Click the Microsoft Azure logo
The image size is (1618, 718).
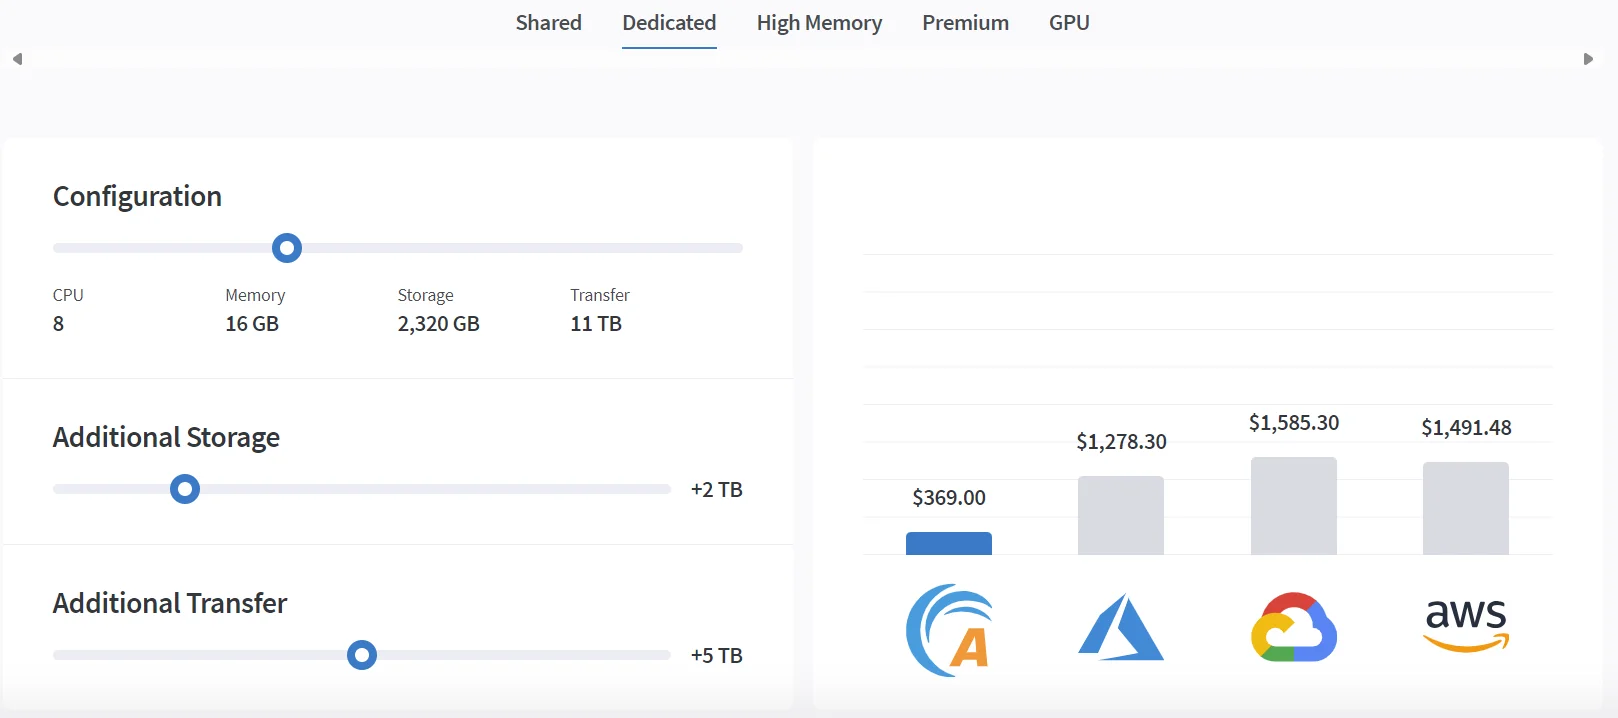1121,627
